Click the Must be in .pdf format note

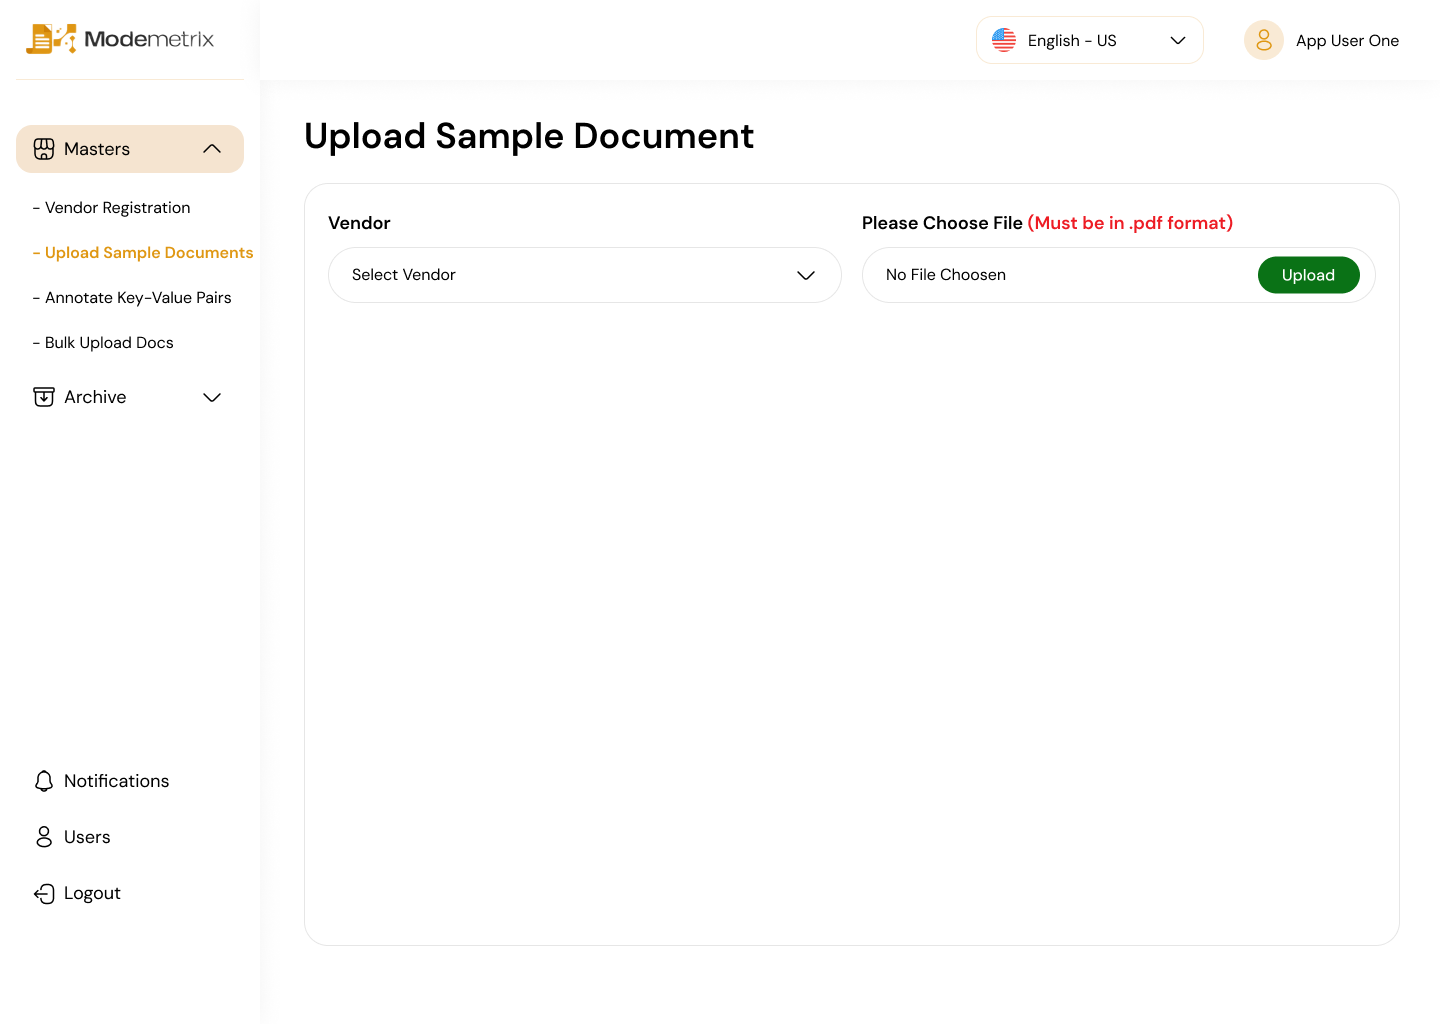click(x=1130, y=223)
